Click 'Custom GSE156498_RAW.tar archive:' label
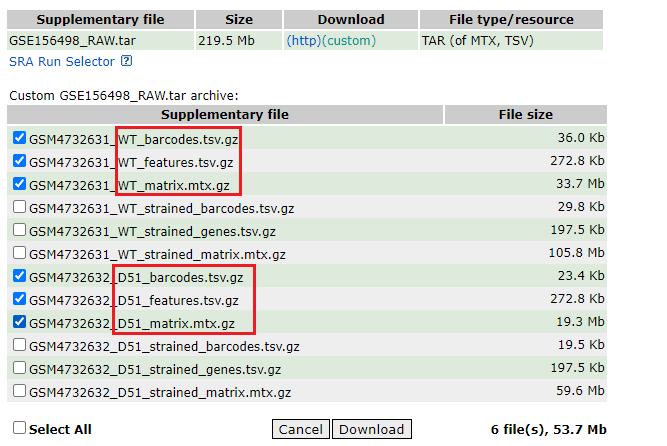The height and width of the screenshot is (446, 667). [x=124, y=96]
